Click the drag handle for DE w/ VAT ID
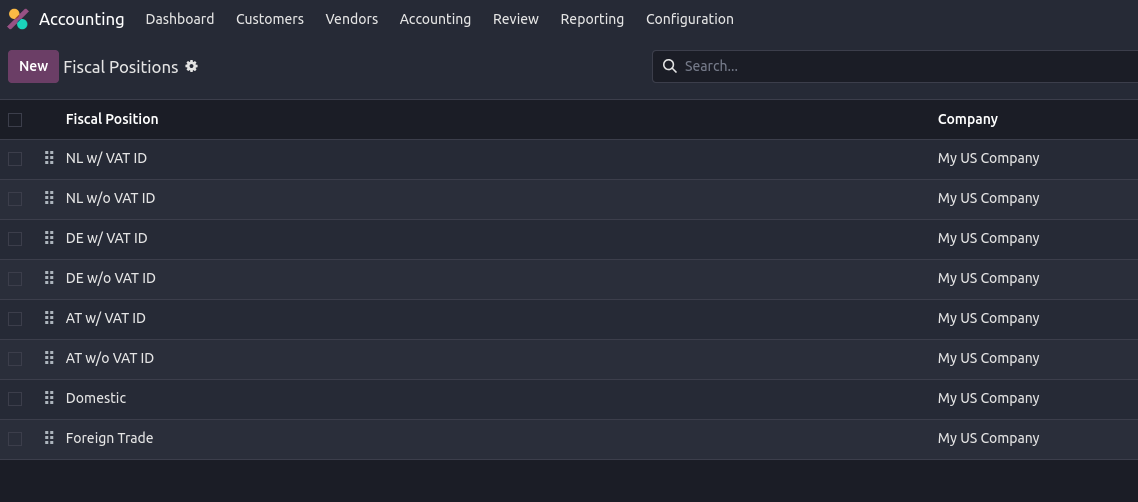This screenshot has height=502, width=1138. 49,238
